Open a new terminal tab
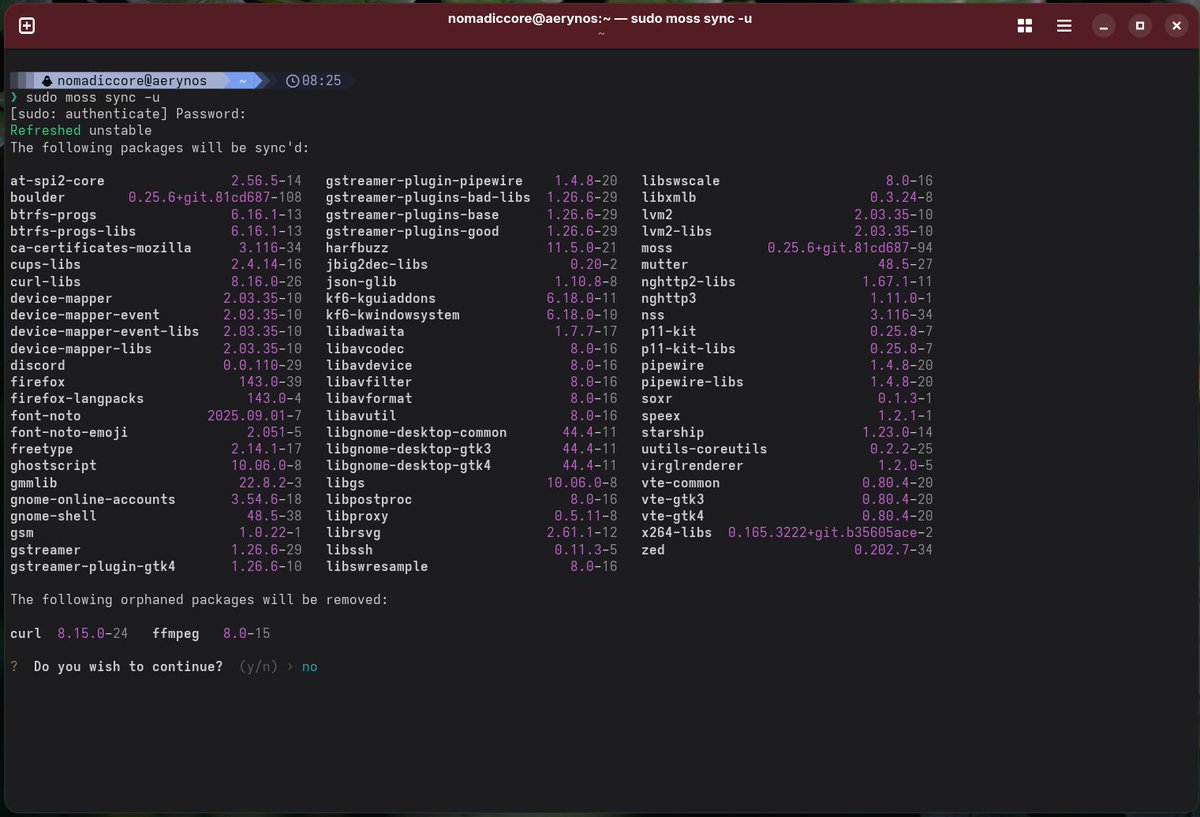This screenshot has width=1200, height=817. click(x=27, y=25)
